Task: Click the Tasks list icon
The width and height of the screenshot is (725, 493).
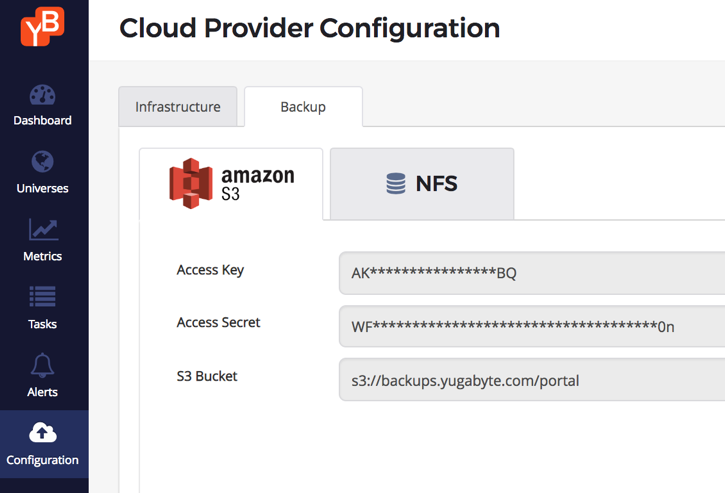Action: 42,297
